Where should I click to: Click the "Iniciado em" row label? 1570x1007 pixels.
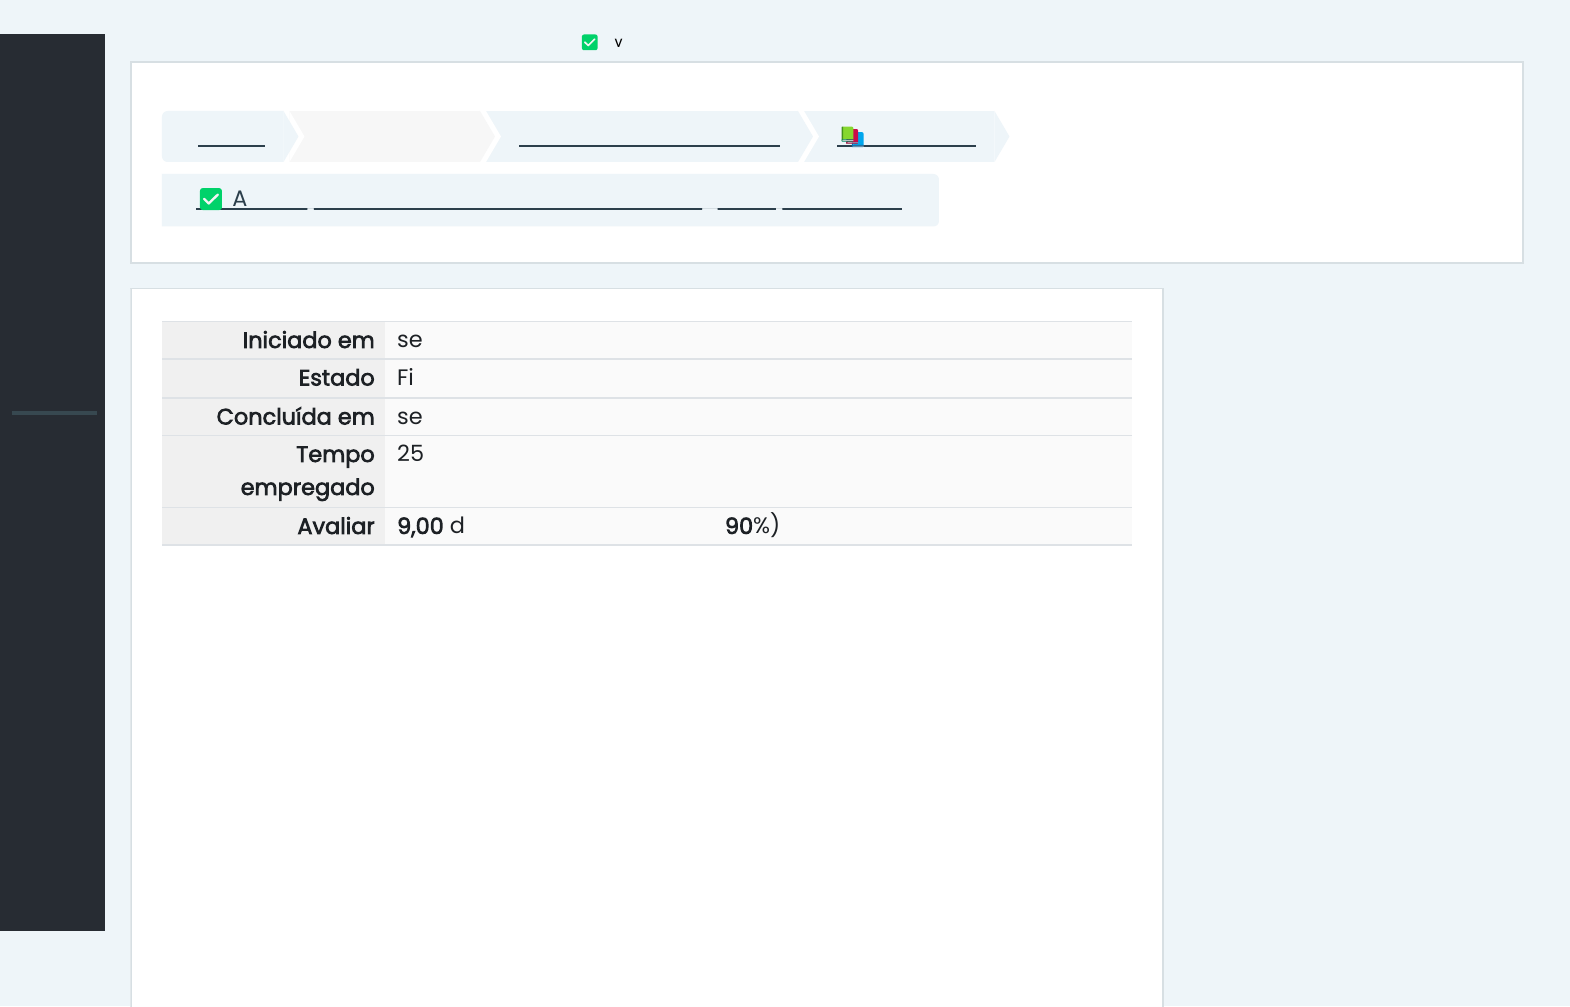coord(308,341)
